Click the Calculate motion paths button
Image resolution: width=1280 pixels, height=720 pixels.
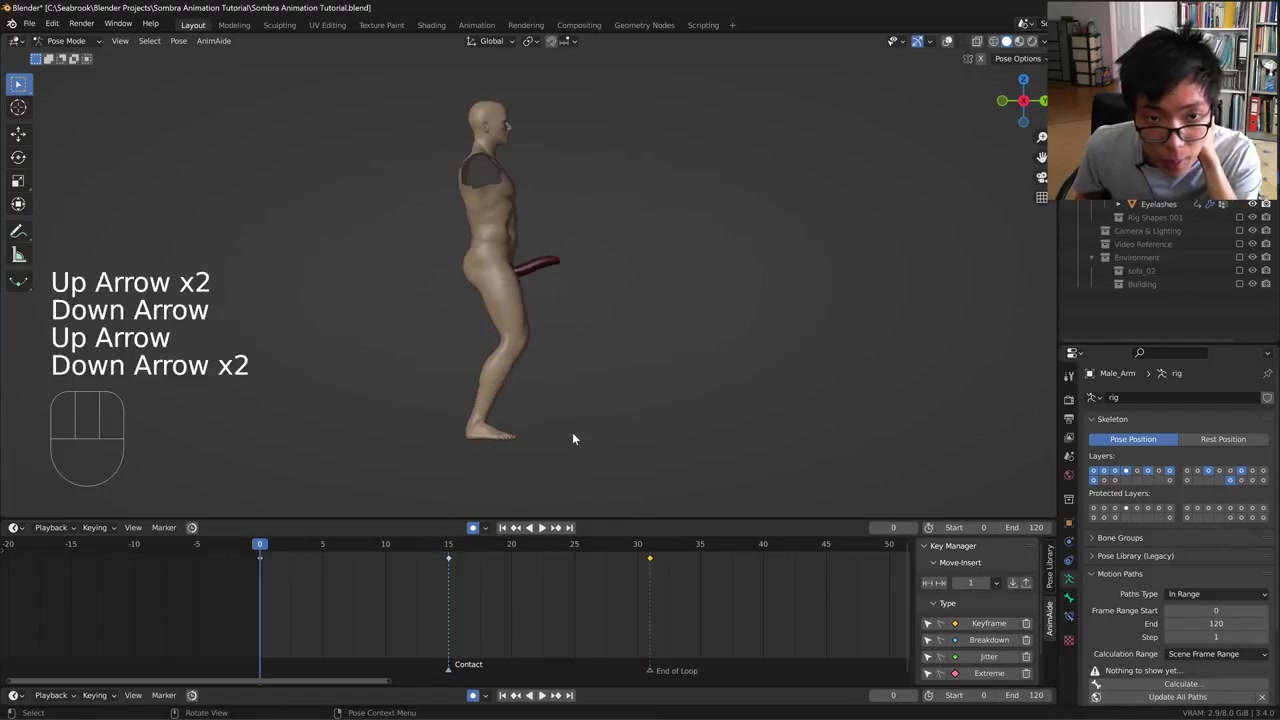(1182, 684)
